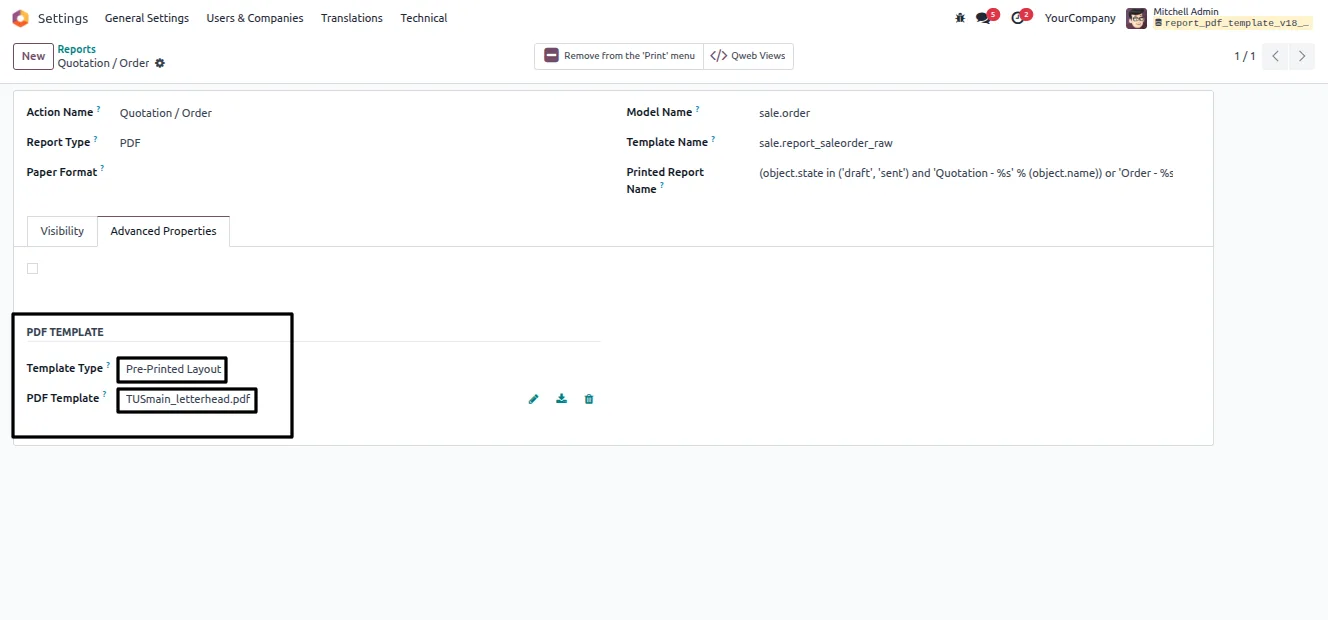The height and width of the screenshot is (620, 1328).
Task: Download the TUSmain_letterhead.pdf file
Action: click(561, 399)
